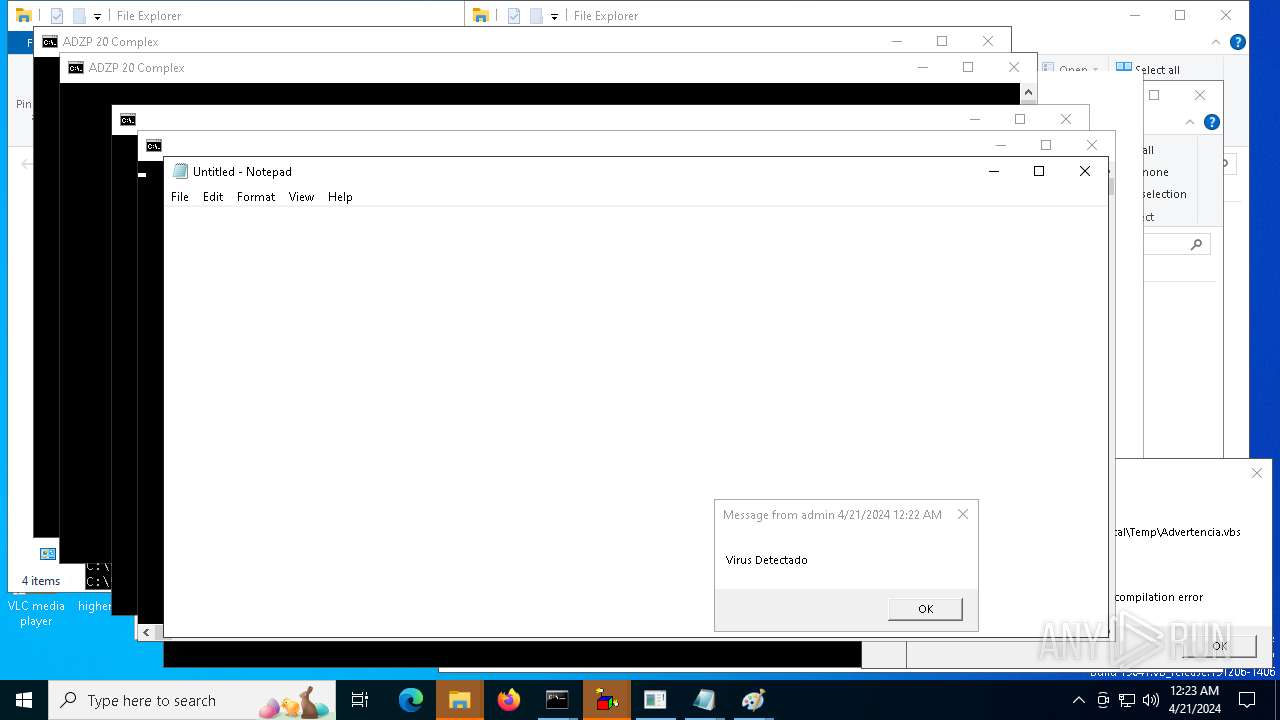Click the network tray icon

click(x=1127, y=700)
